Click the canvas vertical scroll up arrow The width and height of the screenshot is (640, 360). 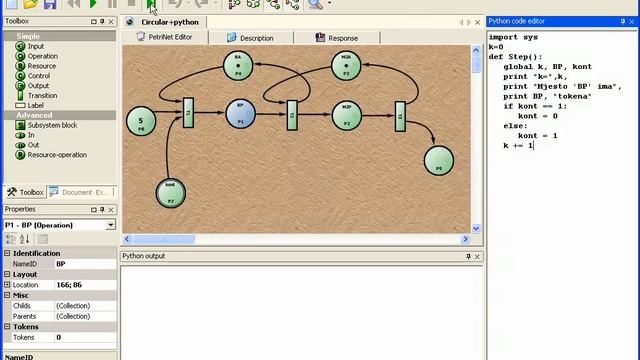pyautogui.click(x=476, y=50)
